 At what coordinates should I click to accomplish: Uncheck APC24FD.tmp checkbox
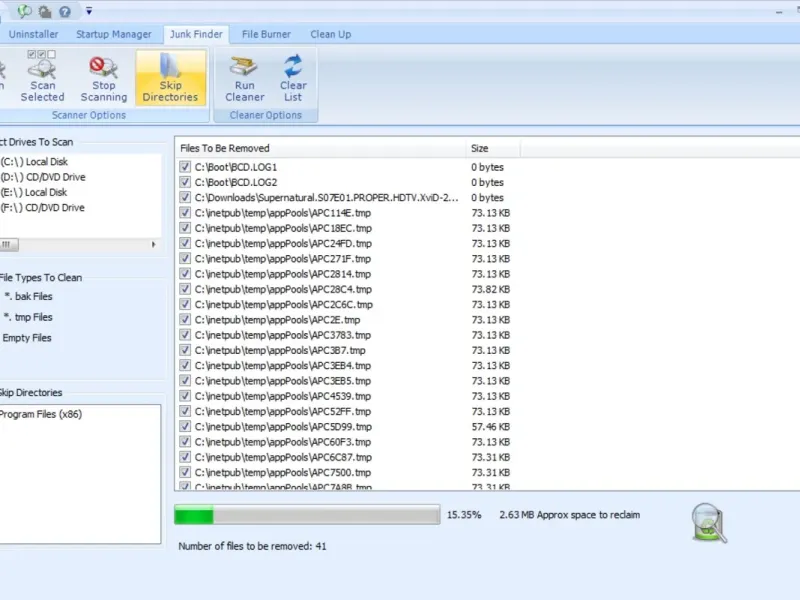[x=185, y=243]
